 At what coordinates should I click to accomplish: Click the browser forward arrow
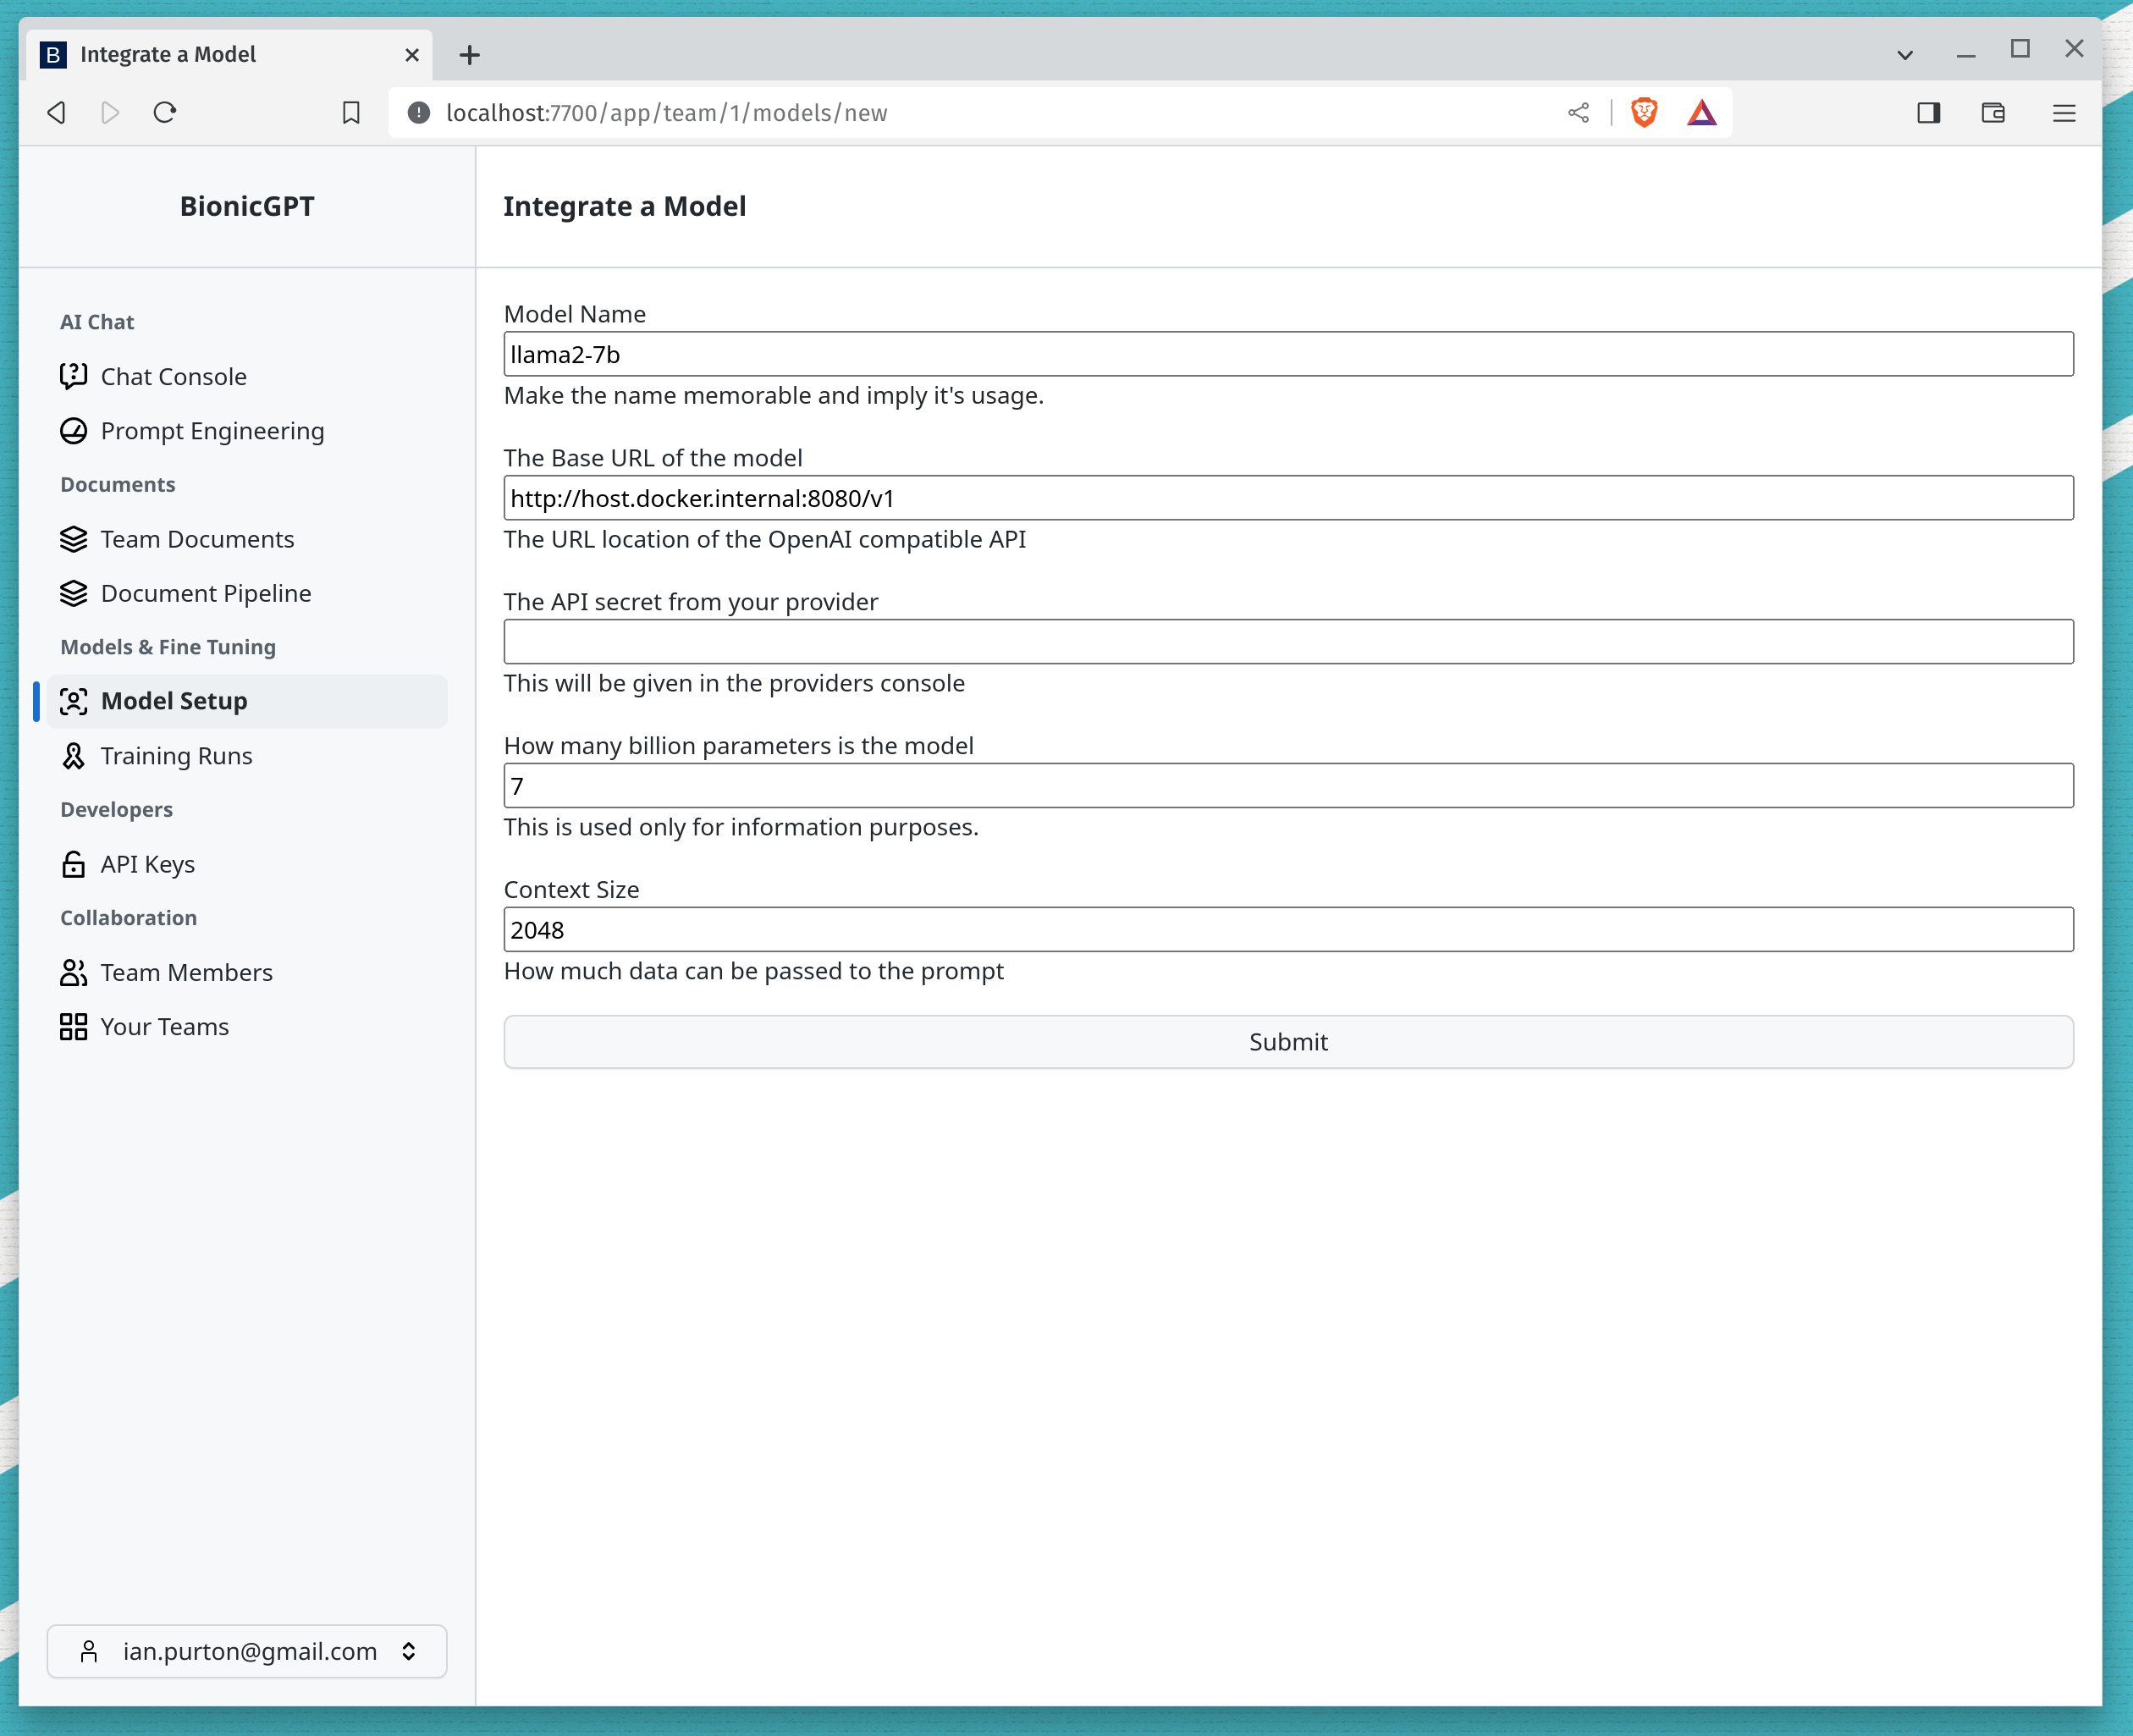(110, 112)
